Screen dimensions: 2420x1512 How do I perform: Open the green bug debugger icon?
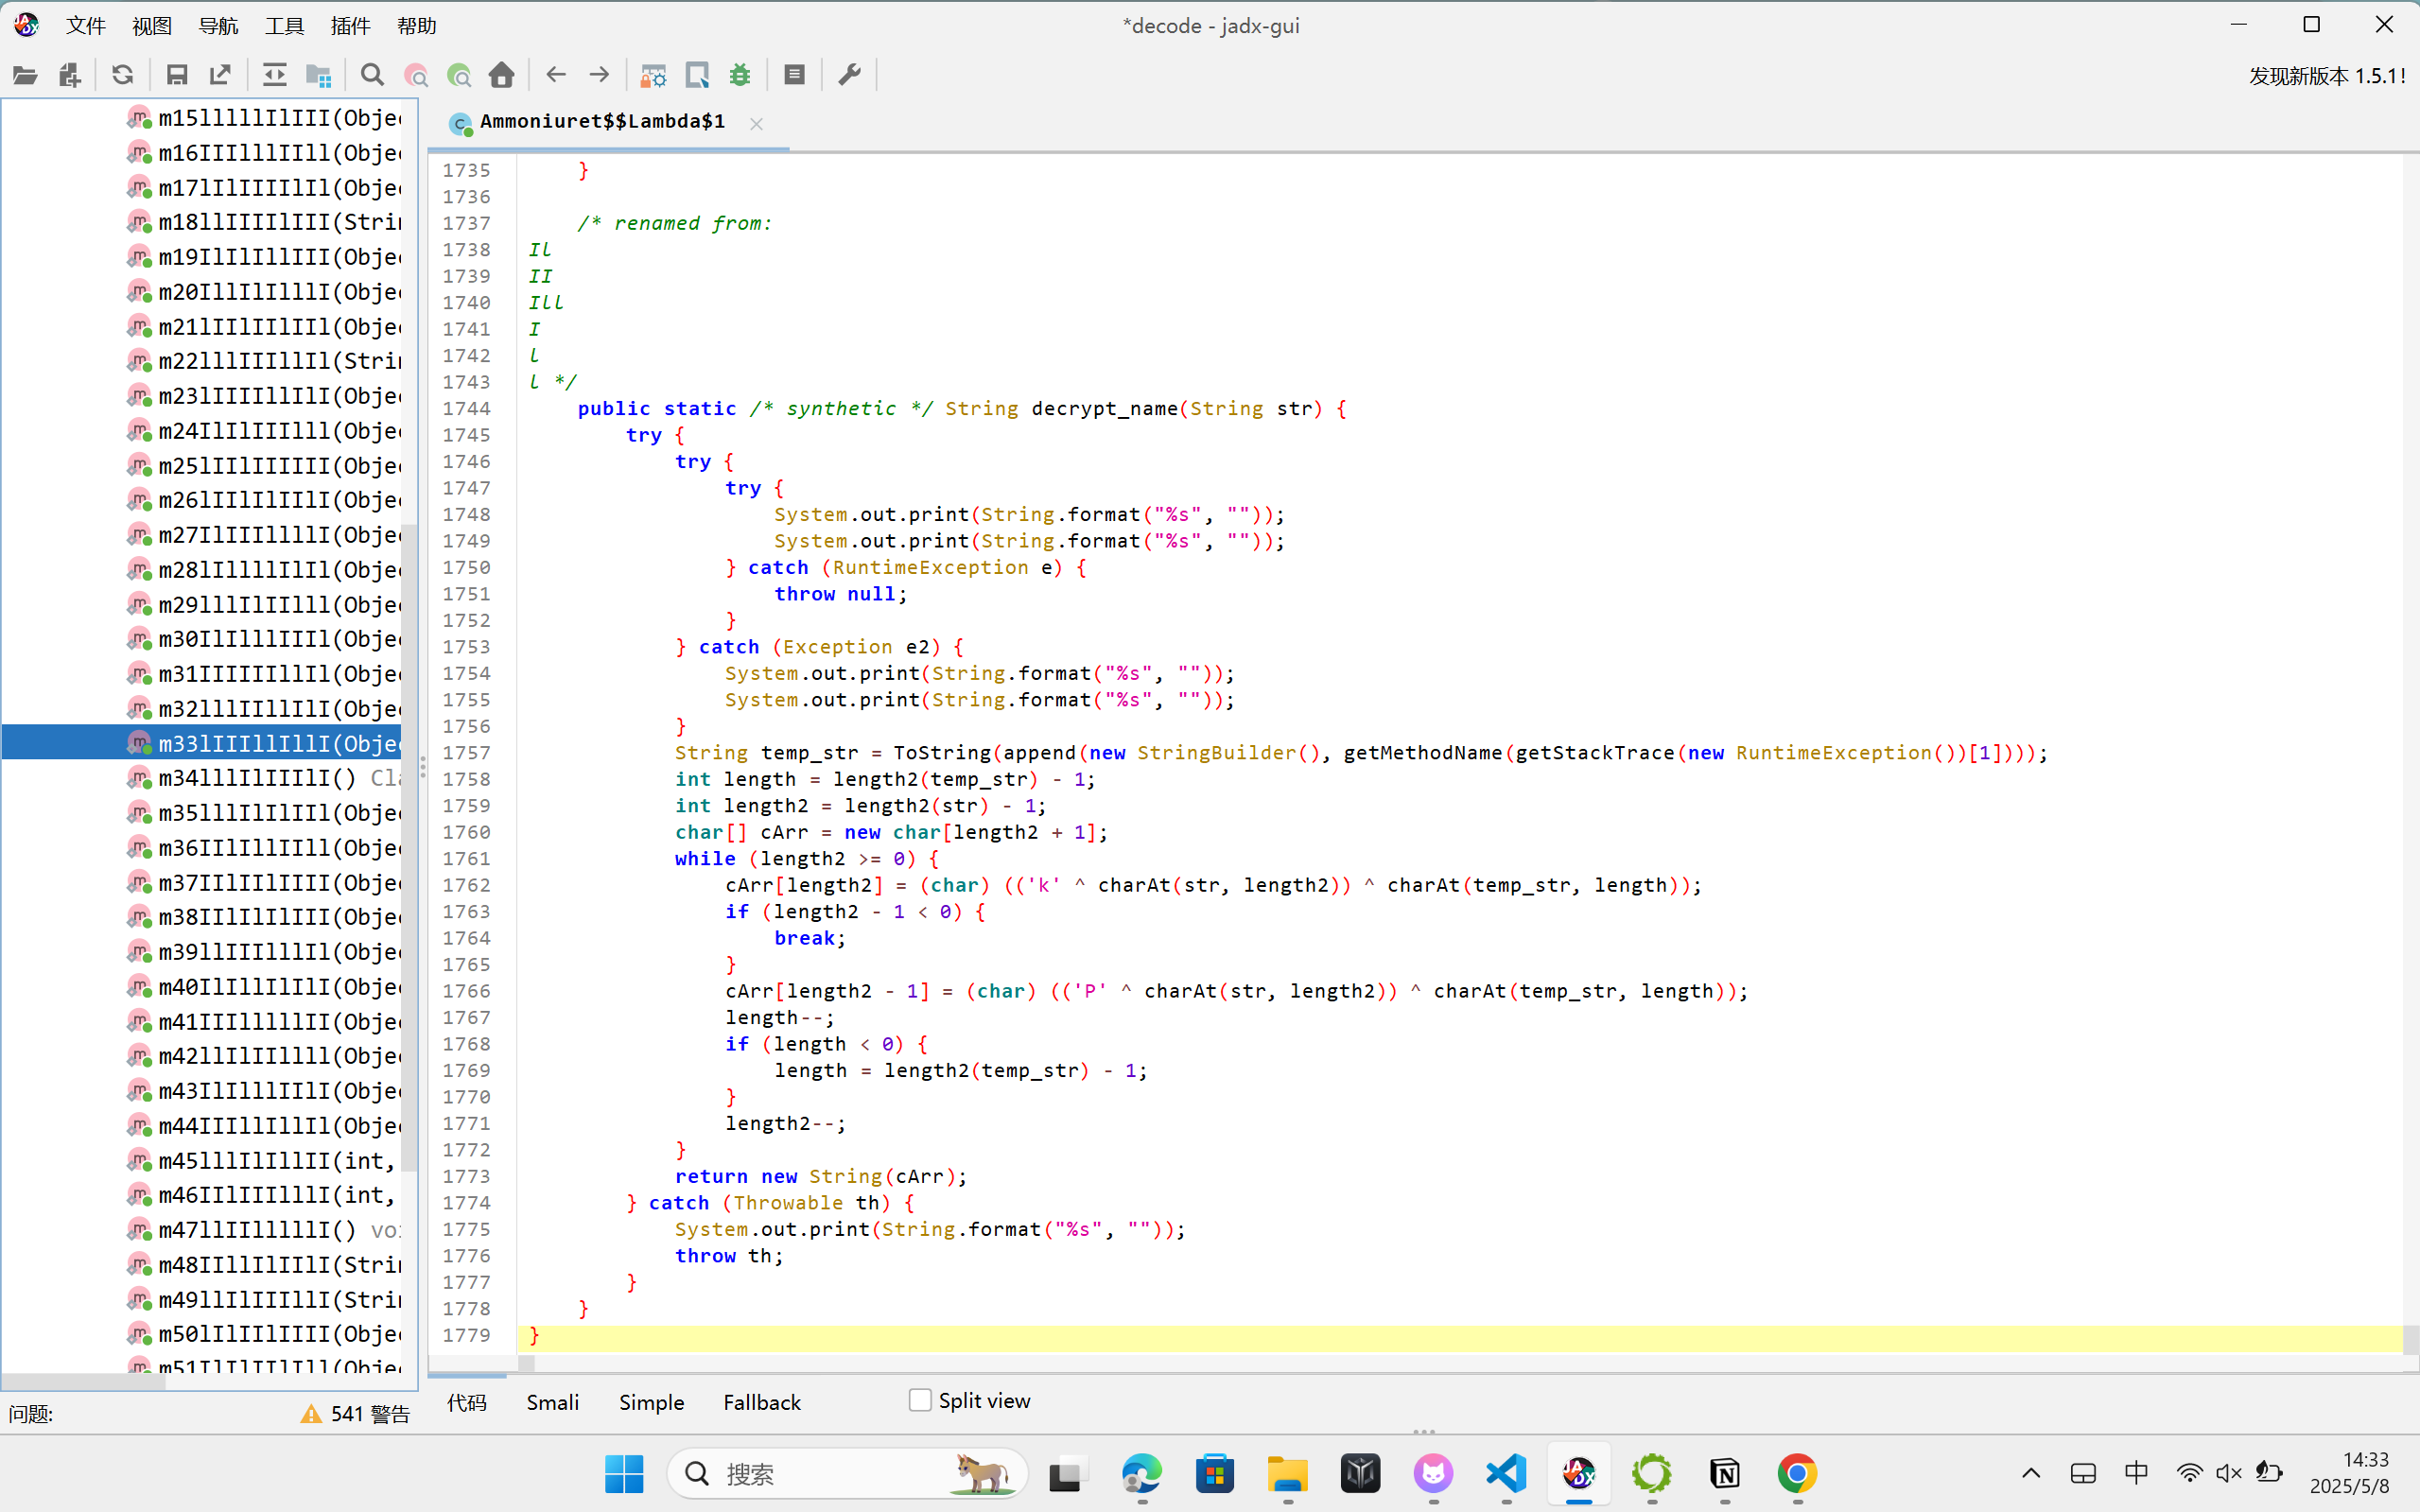click(740, 75)
